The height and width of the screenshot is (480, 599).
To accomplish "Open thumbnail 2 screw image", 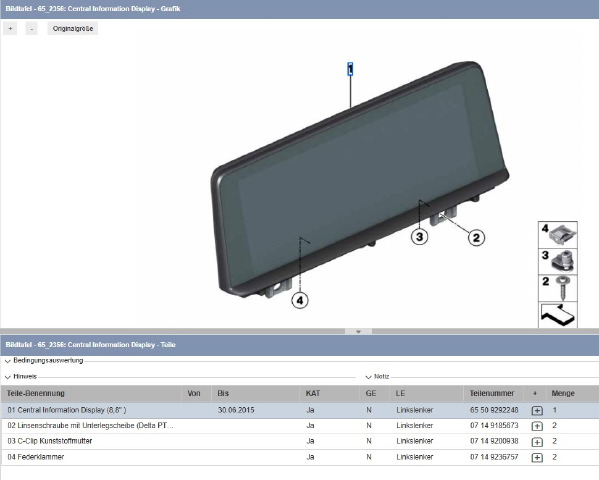I will click(558, 288).
